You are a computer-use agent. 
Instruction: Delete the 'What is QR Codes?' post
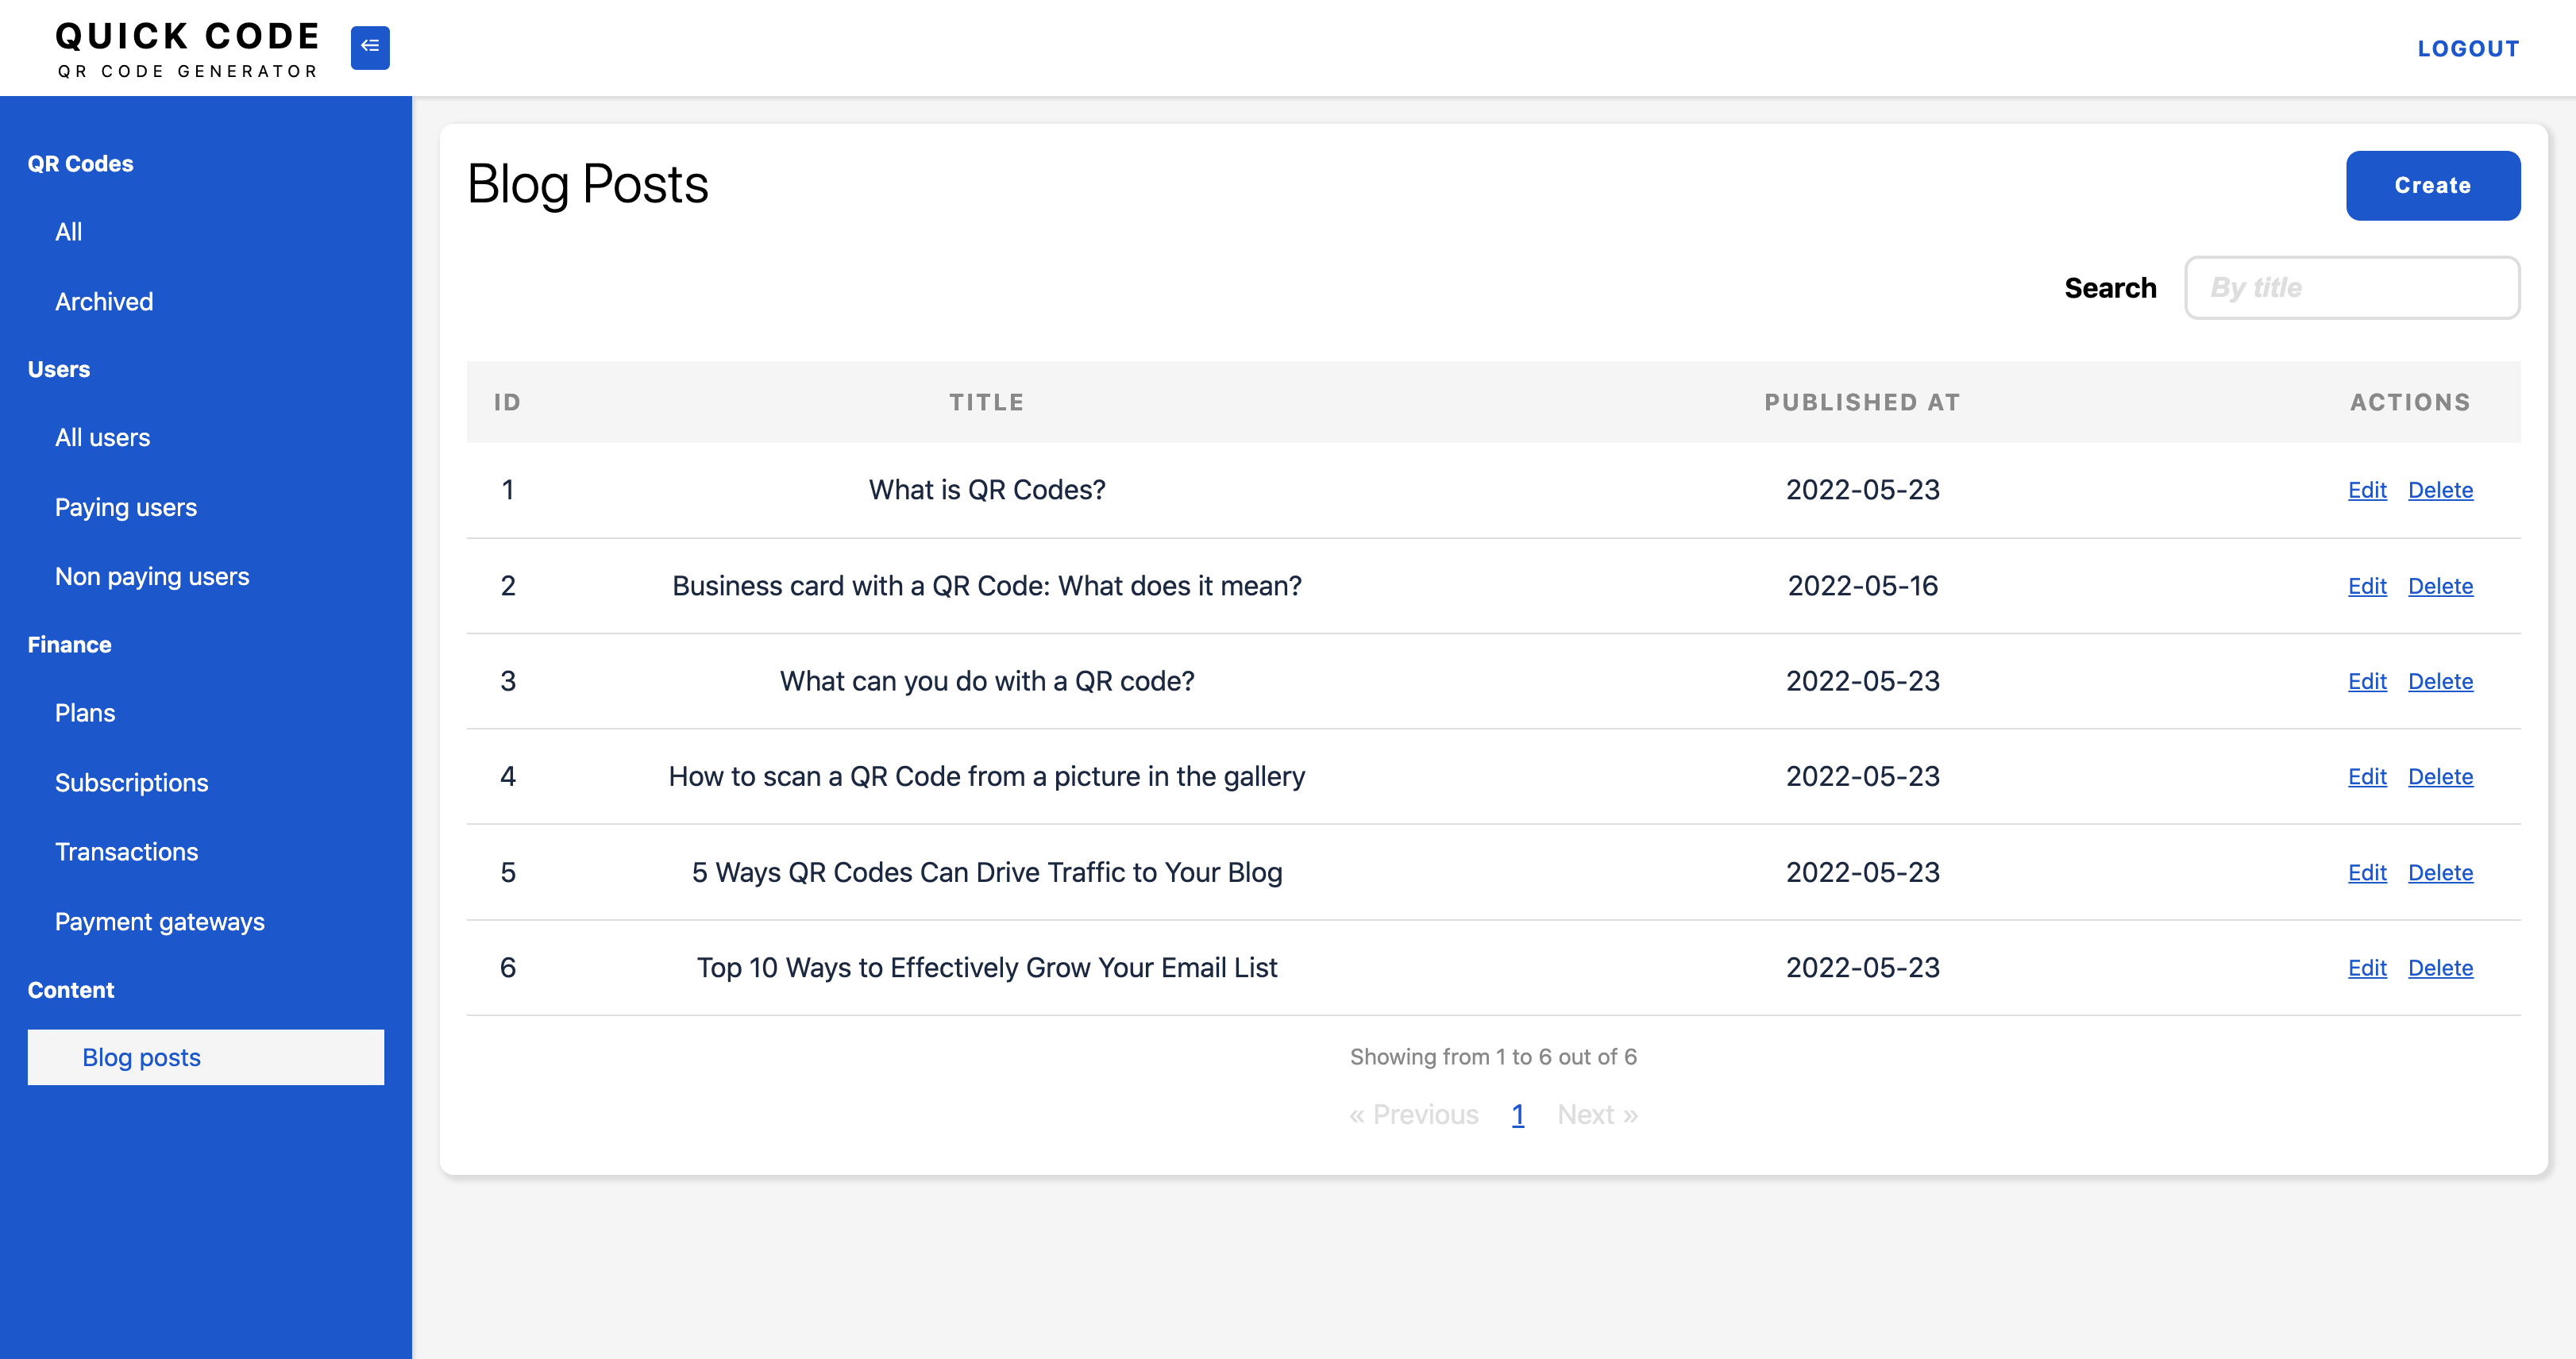[2440, 490]
